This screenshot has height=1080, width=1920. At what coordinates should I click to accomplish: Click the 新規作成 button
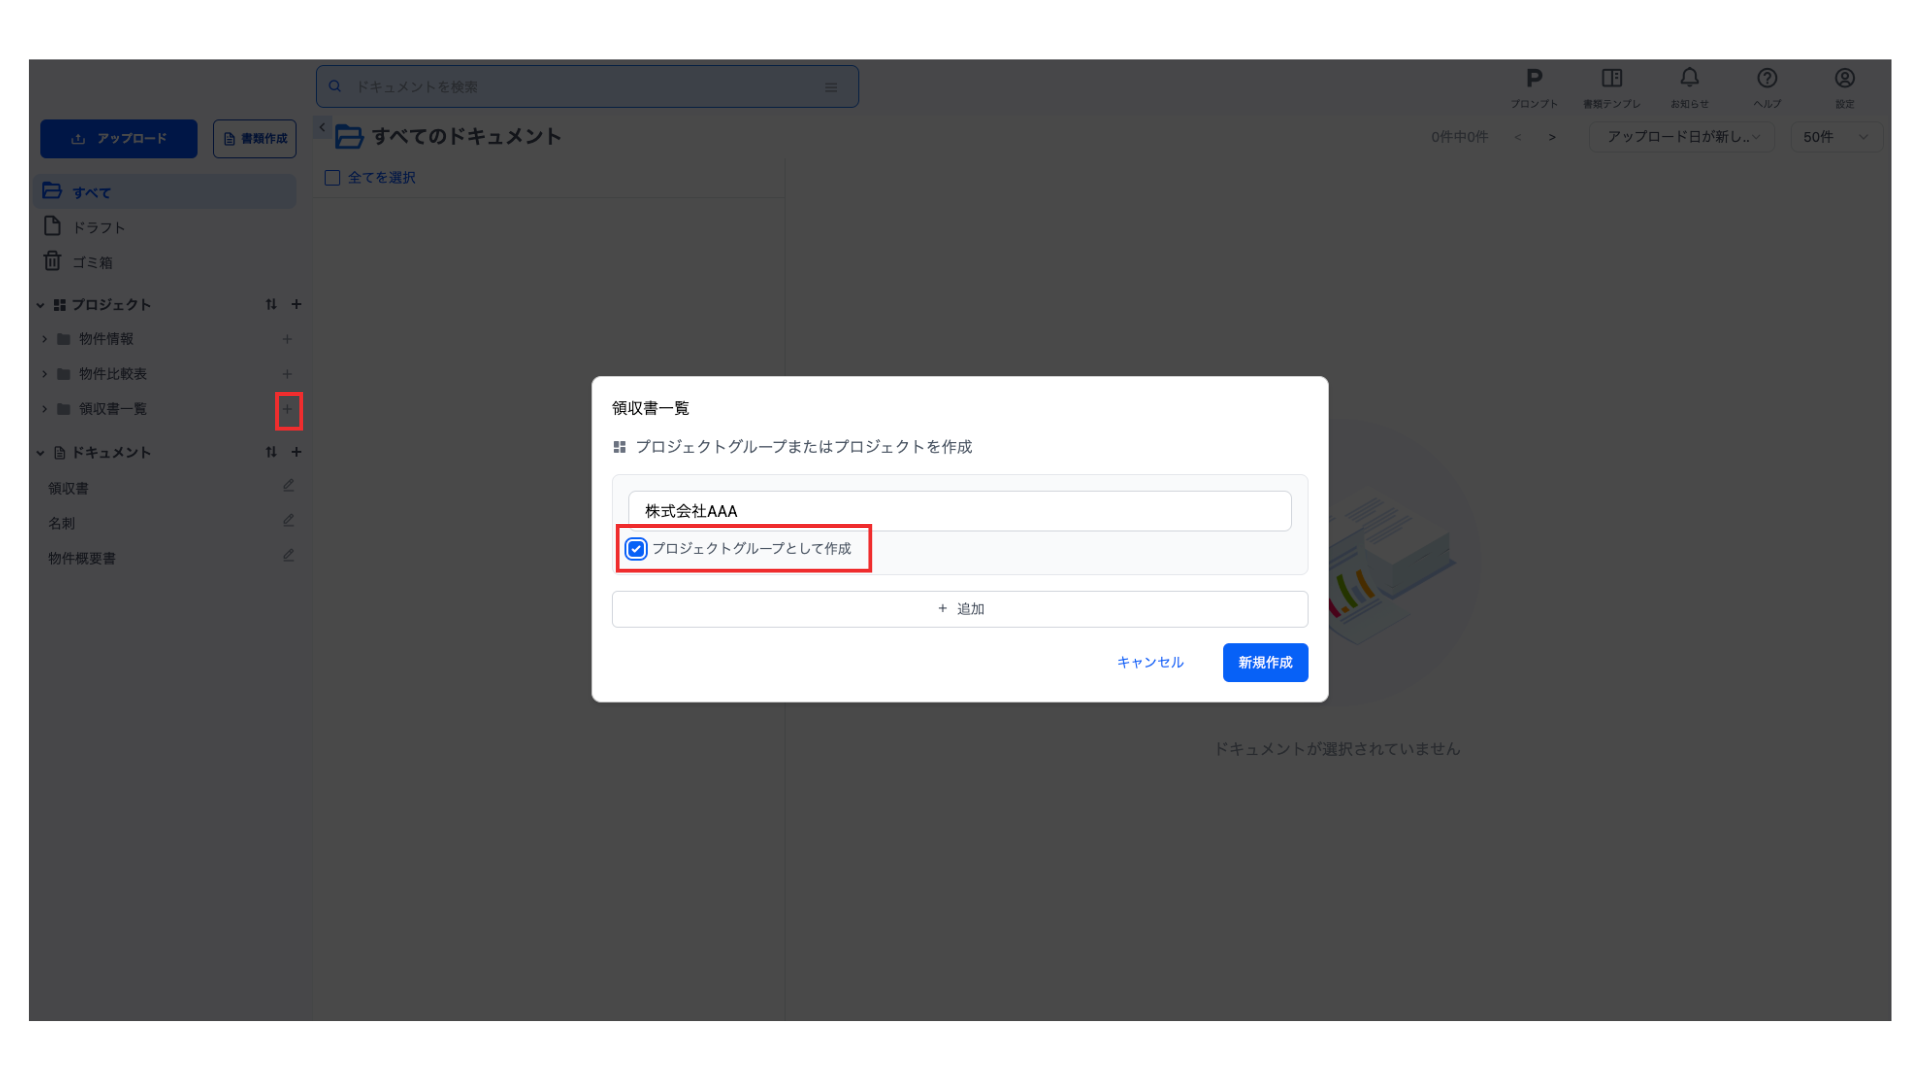pos(1265,662)
